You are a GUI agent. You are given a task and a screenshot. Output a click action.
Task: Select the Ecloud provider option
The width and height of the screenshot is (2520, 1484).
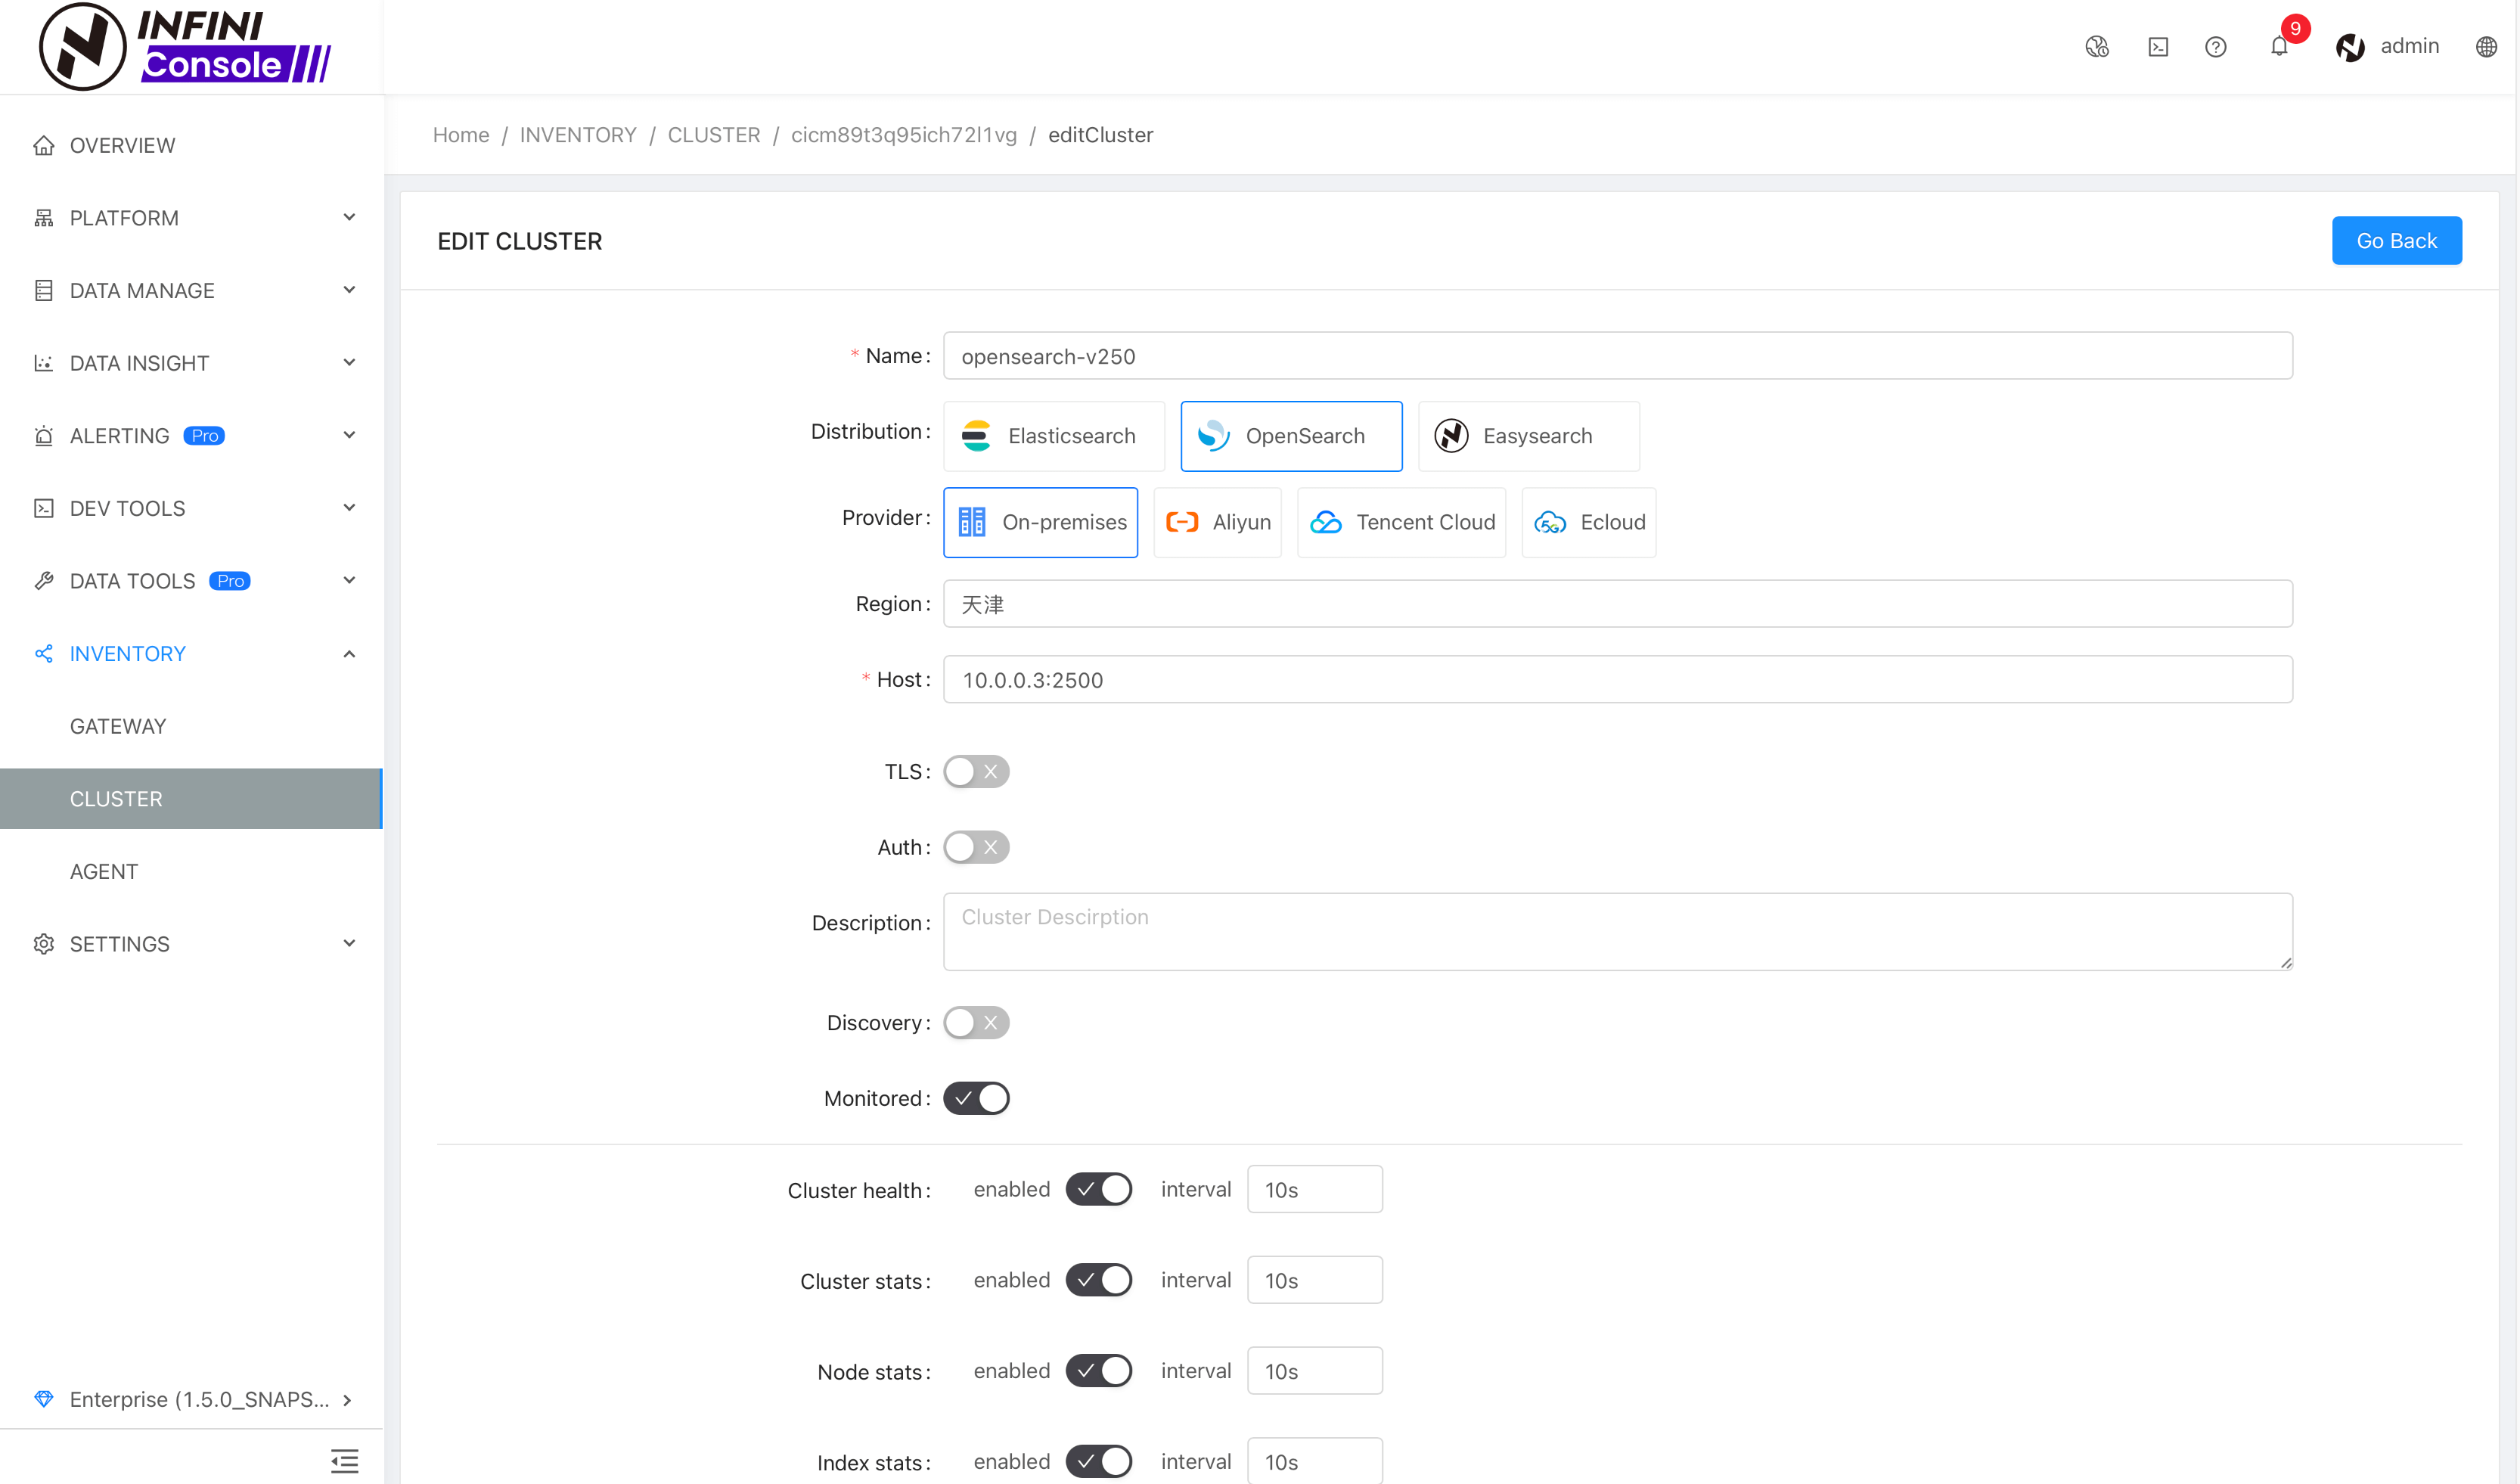(1587, 521)
